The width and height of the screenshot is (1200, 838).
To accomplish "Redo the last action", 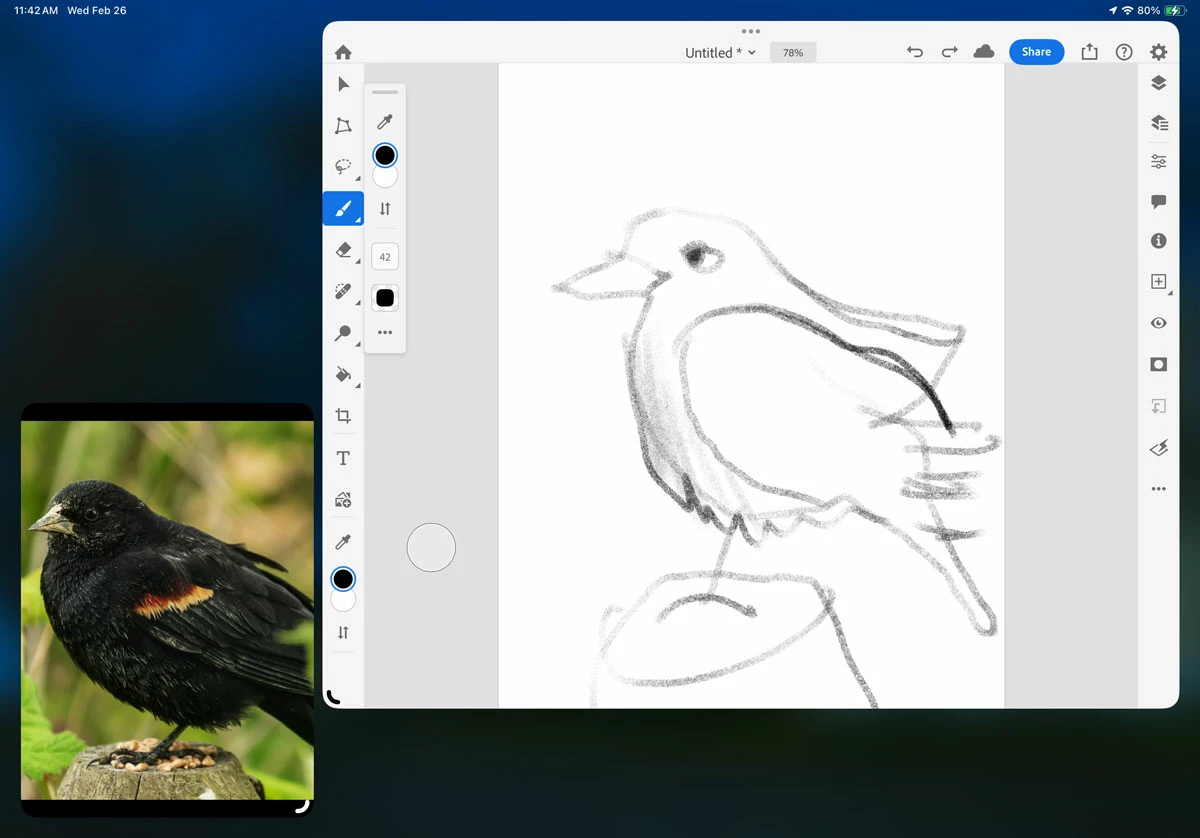I will (x=950, y=52).
